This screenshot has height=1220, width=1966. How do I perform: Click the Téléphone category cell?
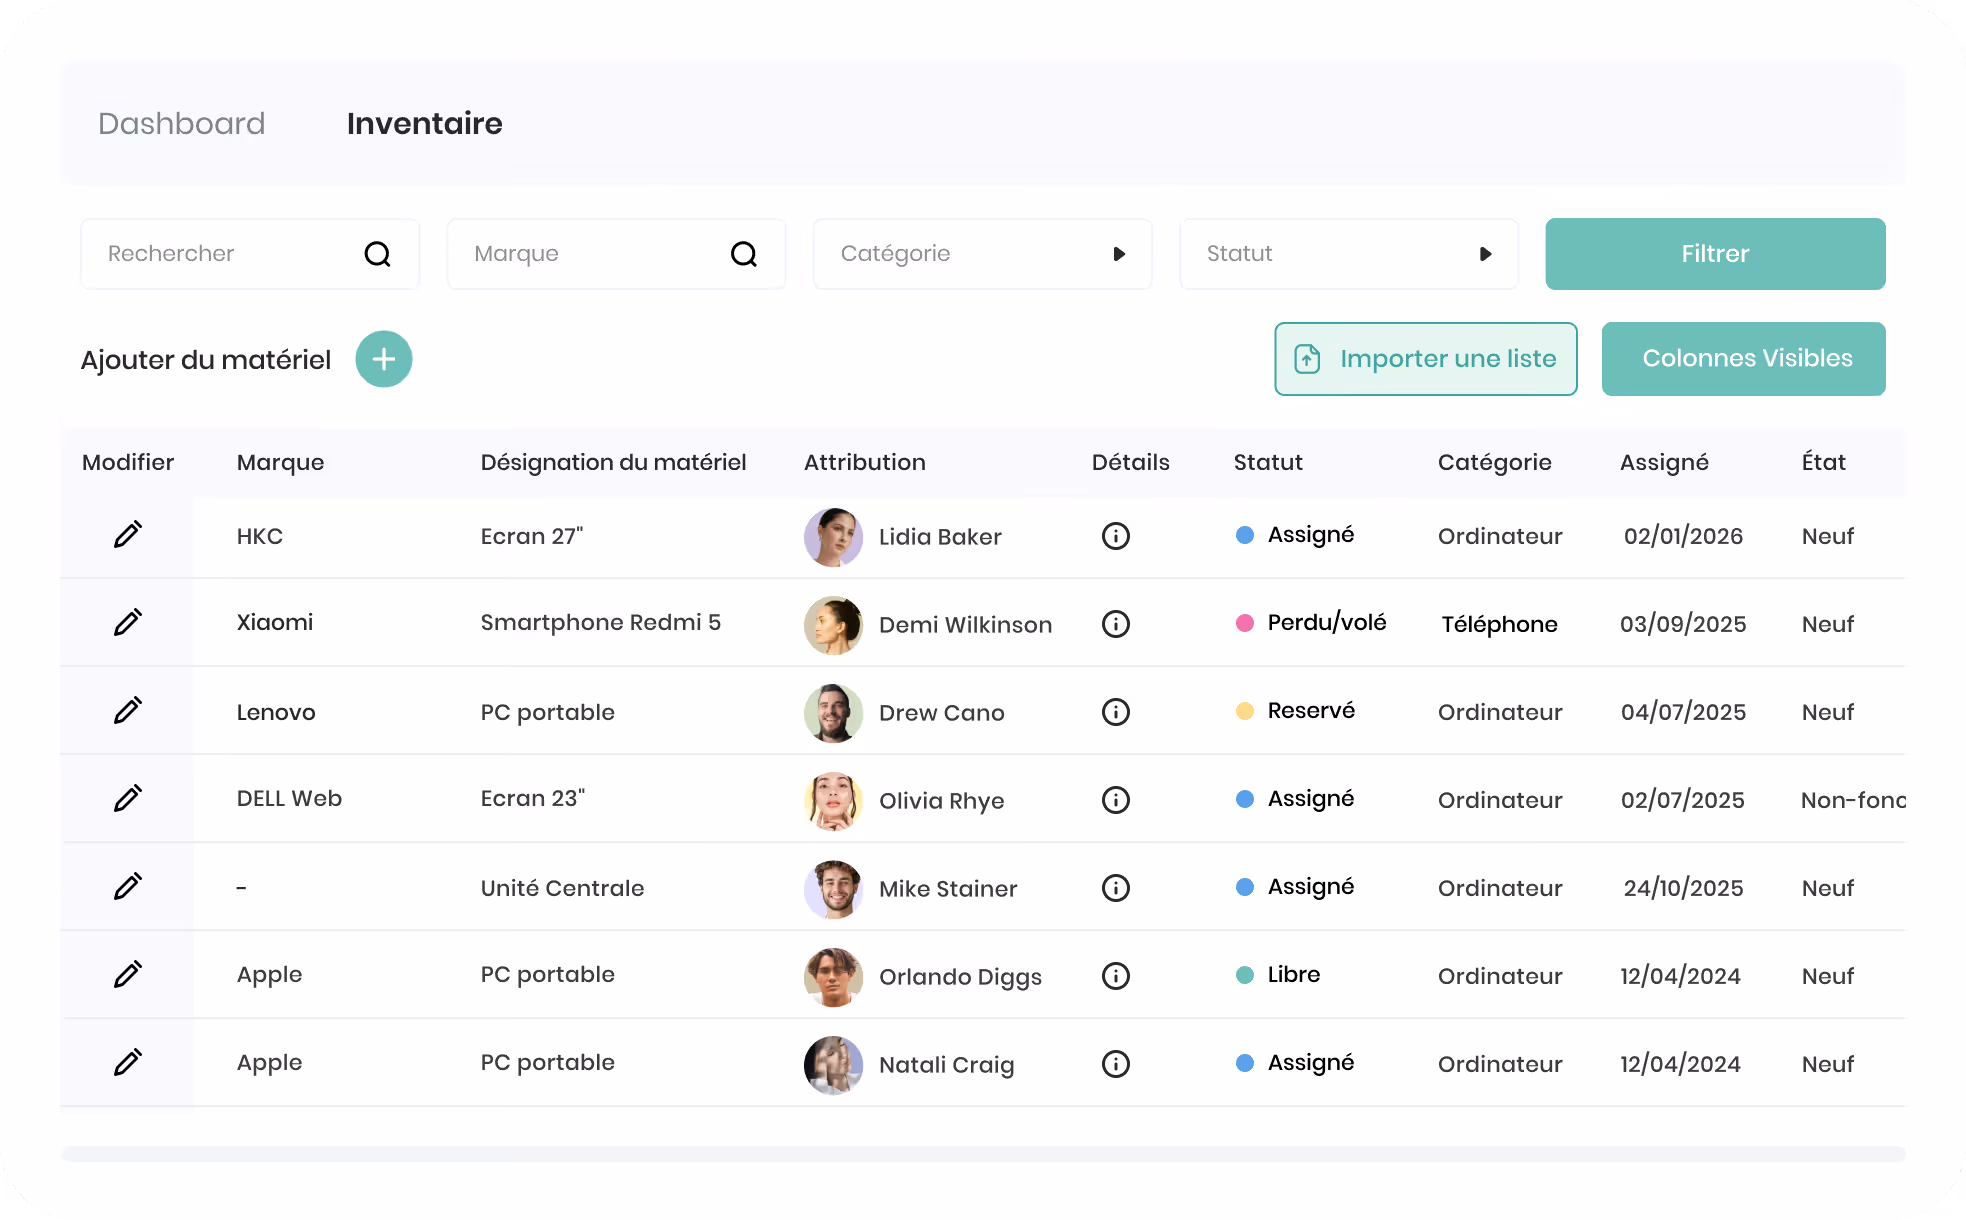pyautogui.click(x=1499, y=624)
